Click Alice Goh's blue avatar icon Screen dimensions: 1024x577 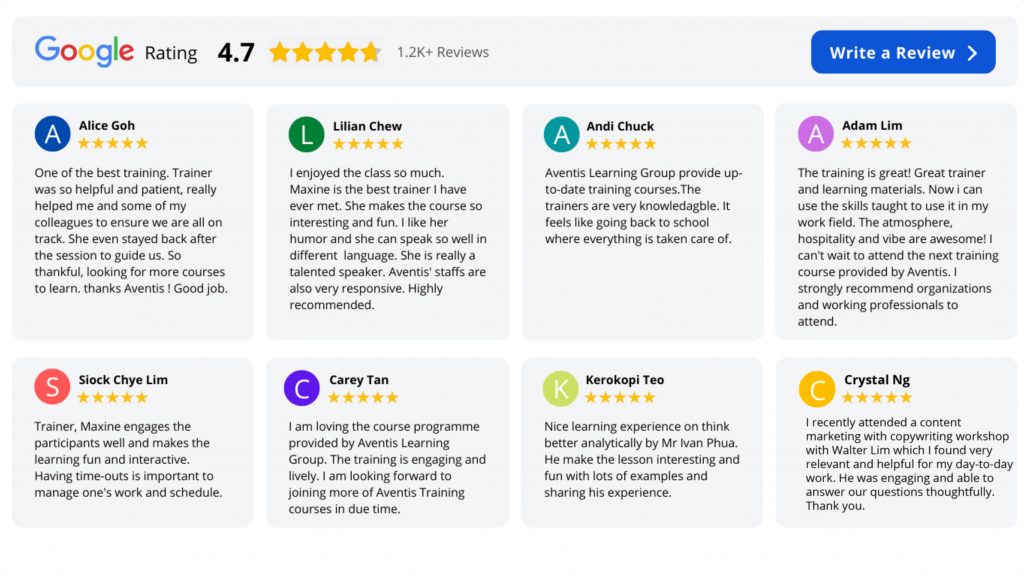pyautogui.click(x=52, y=134)
